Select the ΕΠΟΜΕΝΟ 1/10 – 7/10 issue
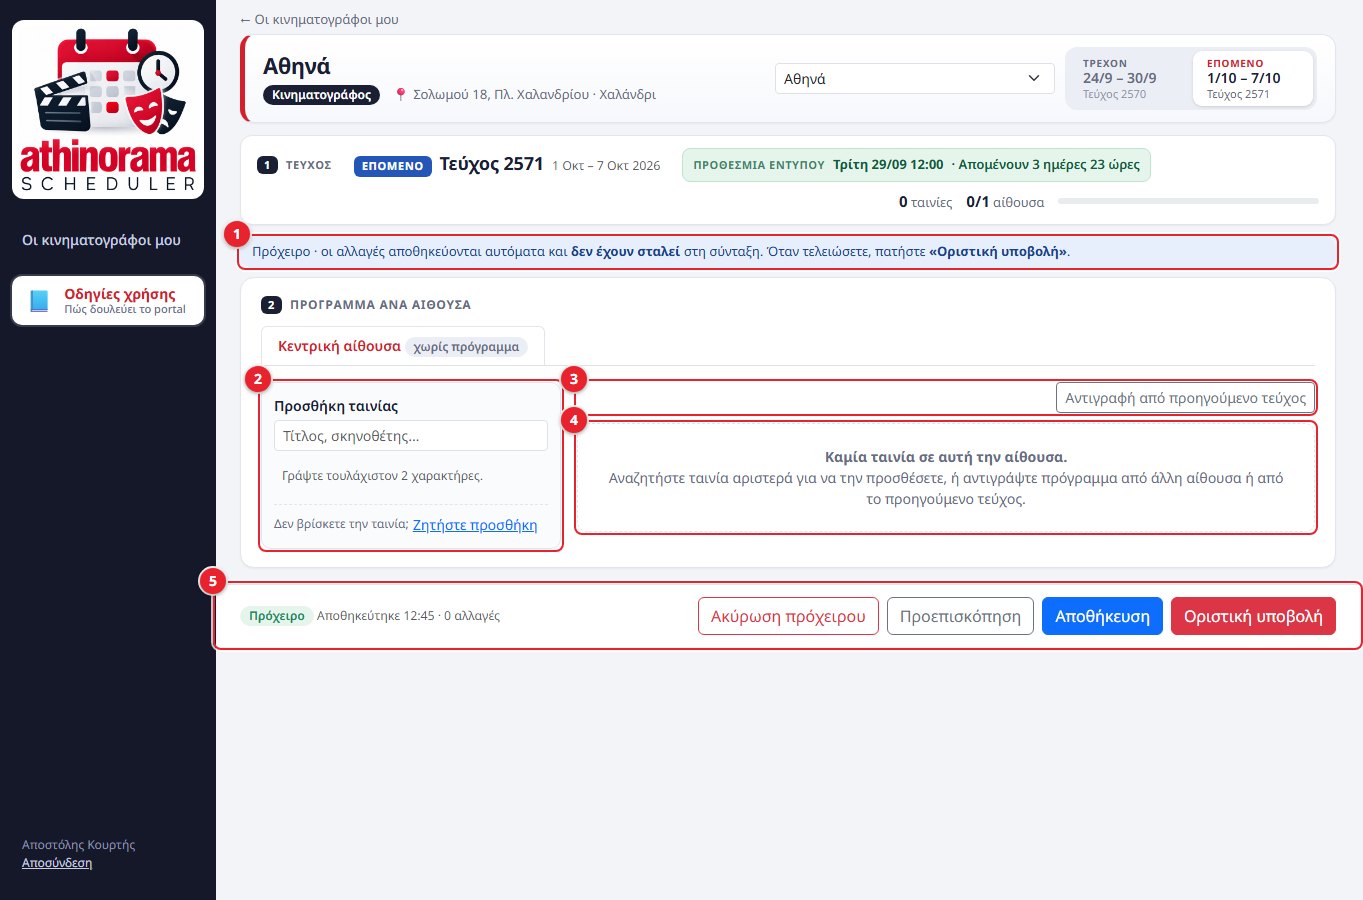The image size is (1363, 900). coord(1252,78)
